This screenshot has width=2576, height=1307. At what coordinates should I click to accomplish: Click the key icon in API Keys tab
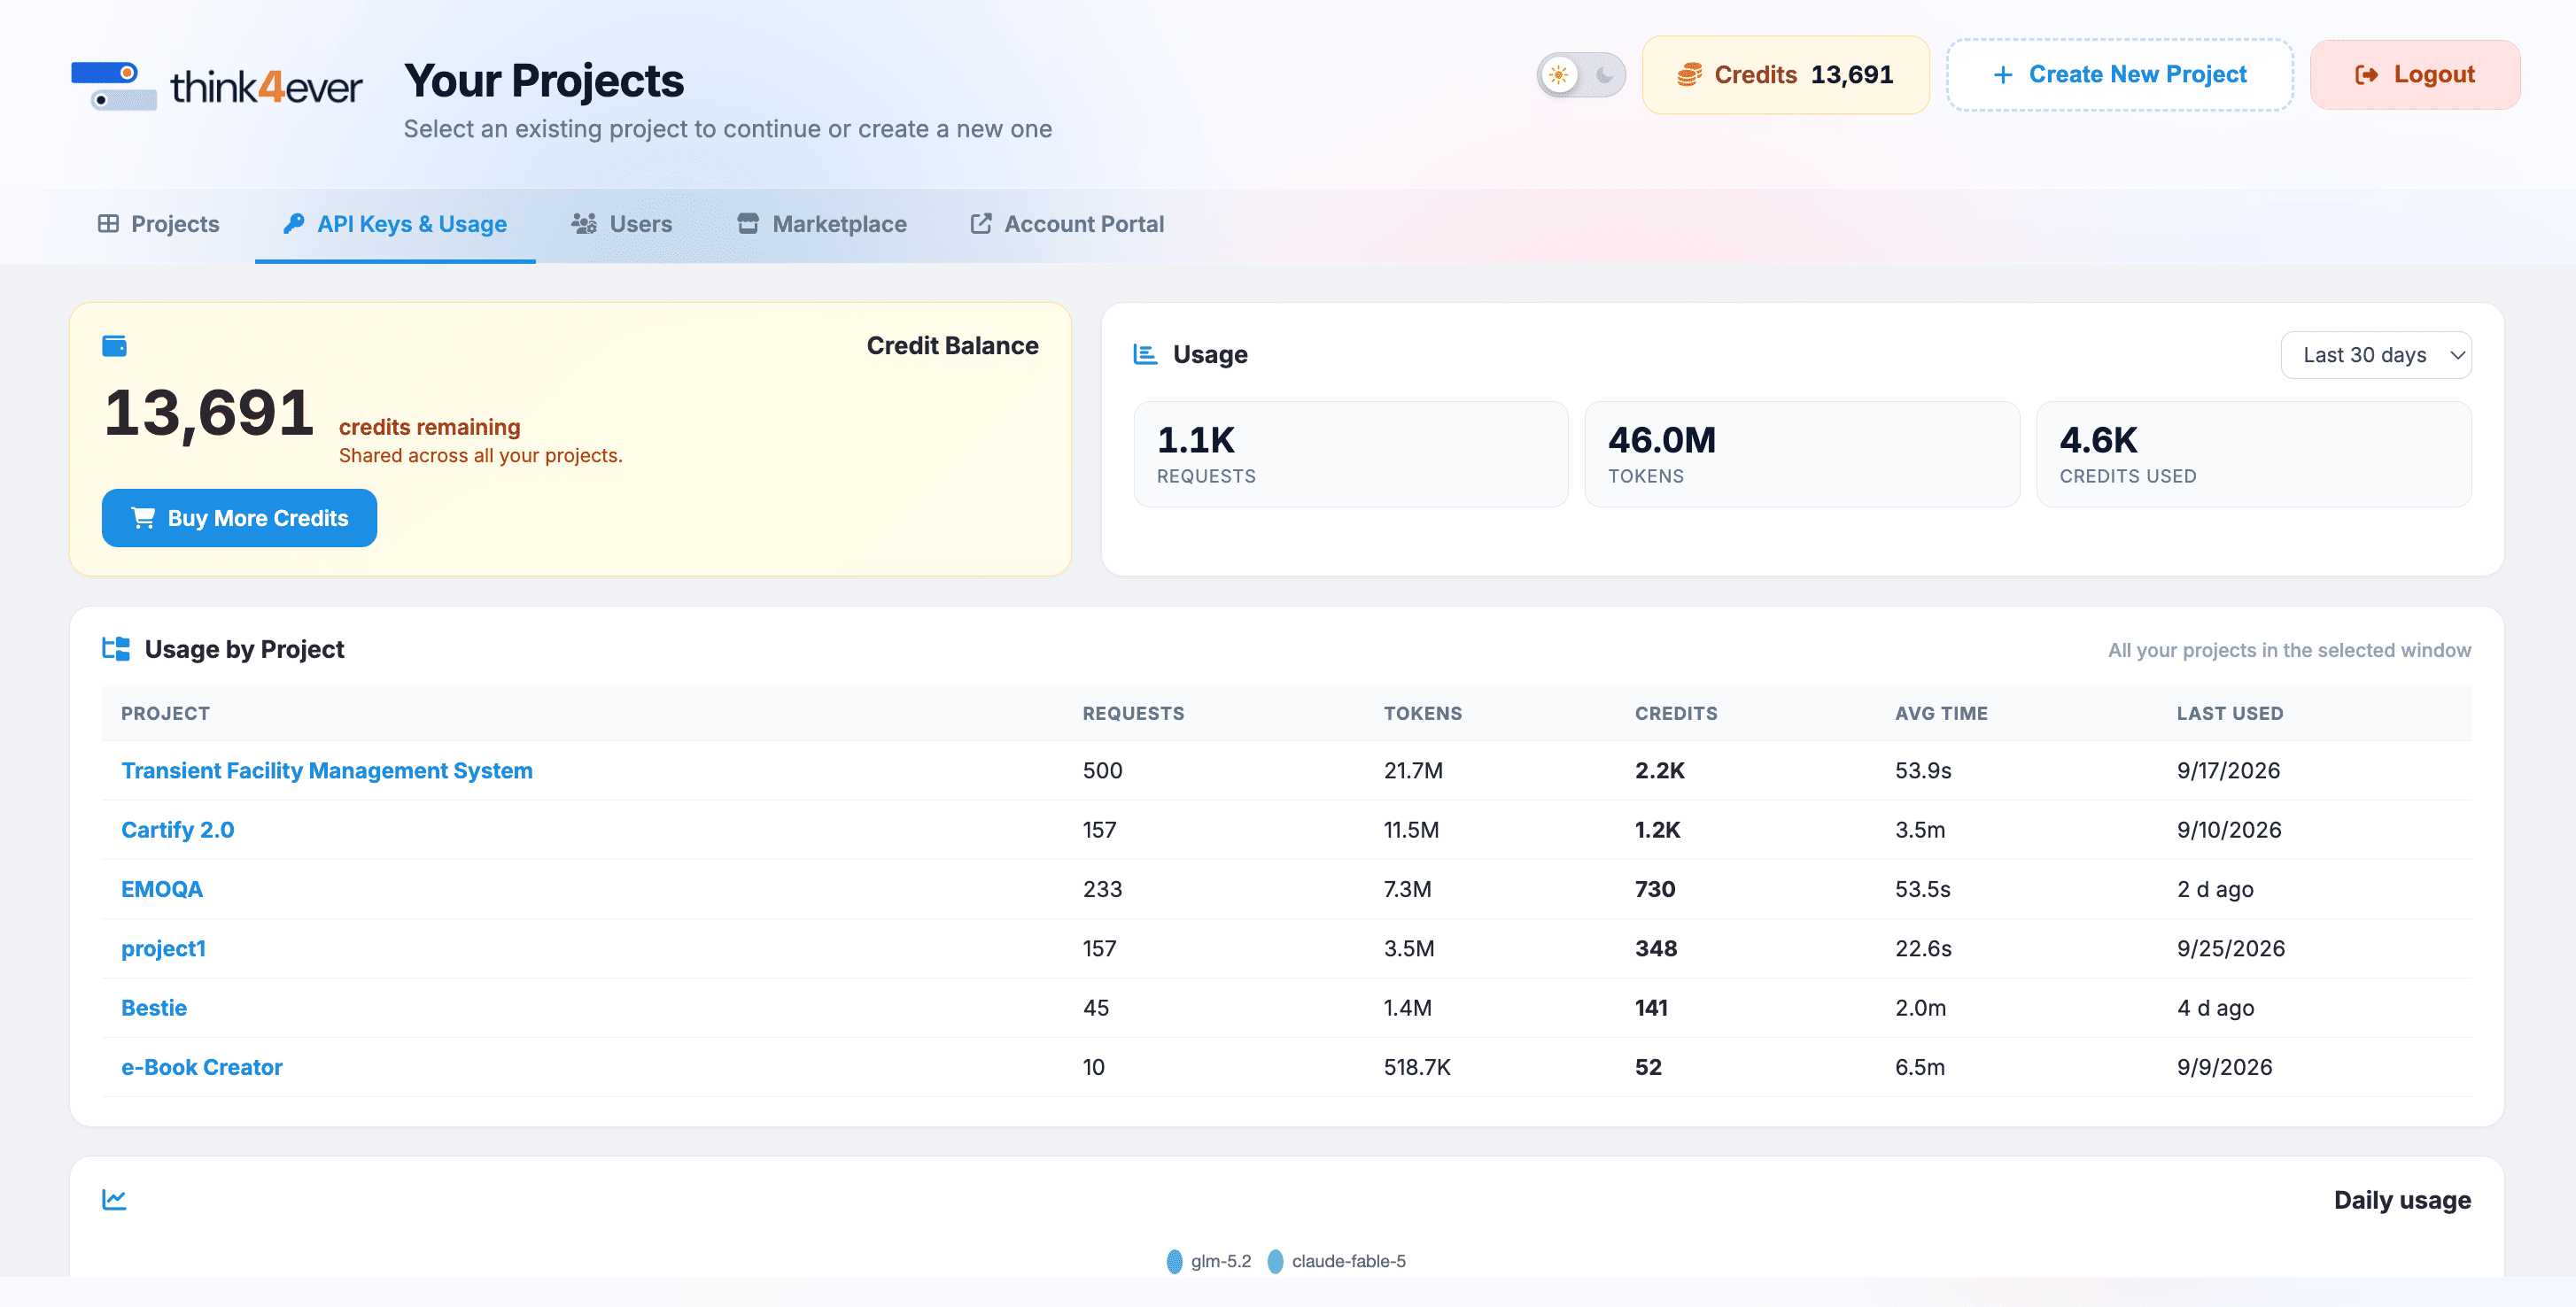[x=293, y=223]
